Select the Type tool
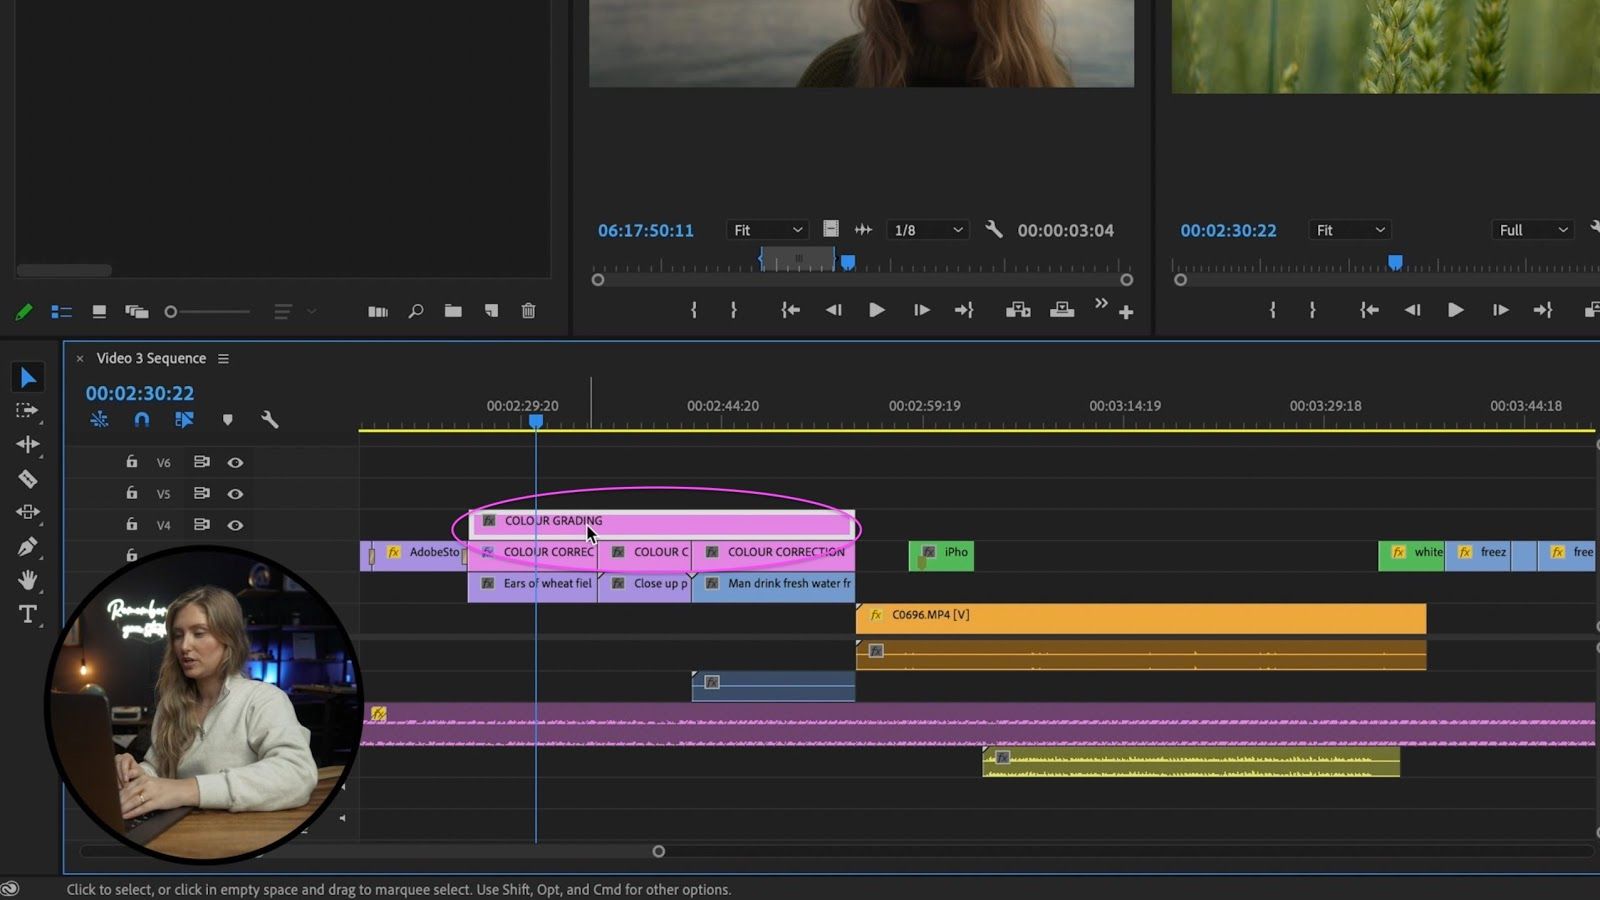The image size is (1600, 900). coord(27,614)
